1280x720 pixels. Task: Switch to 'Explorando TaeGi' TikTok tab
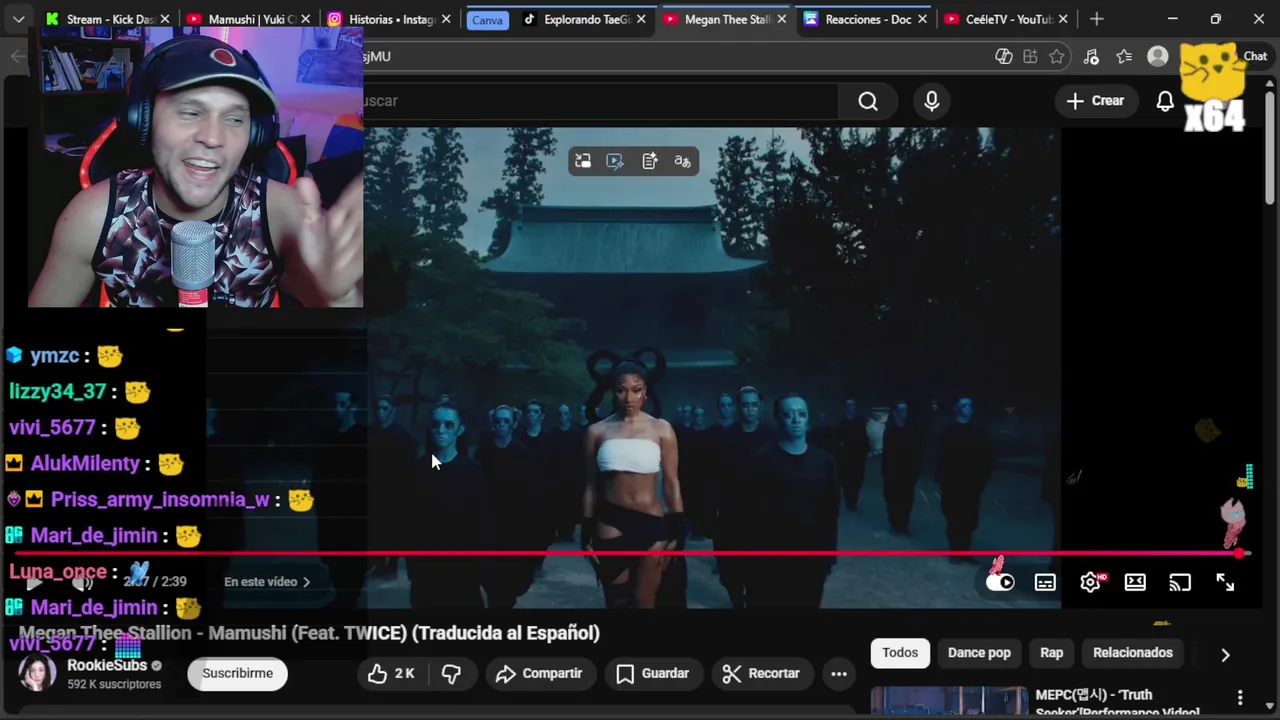[x=586, y=19]
